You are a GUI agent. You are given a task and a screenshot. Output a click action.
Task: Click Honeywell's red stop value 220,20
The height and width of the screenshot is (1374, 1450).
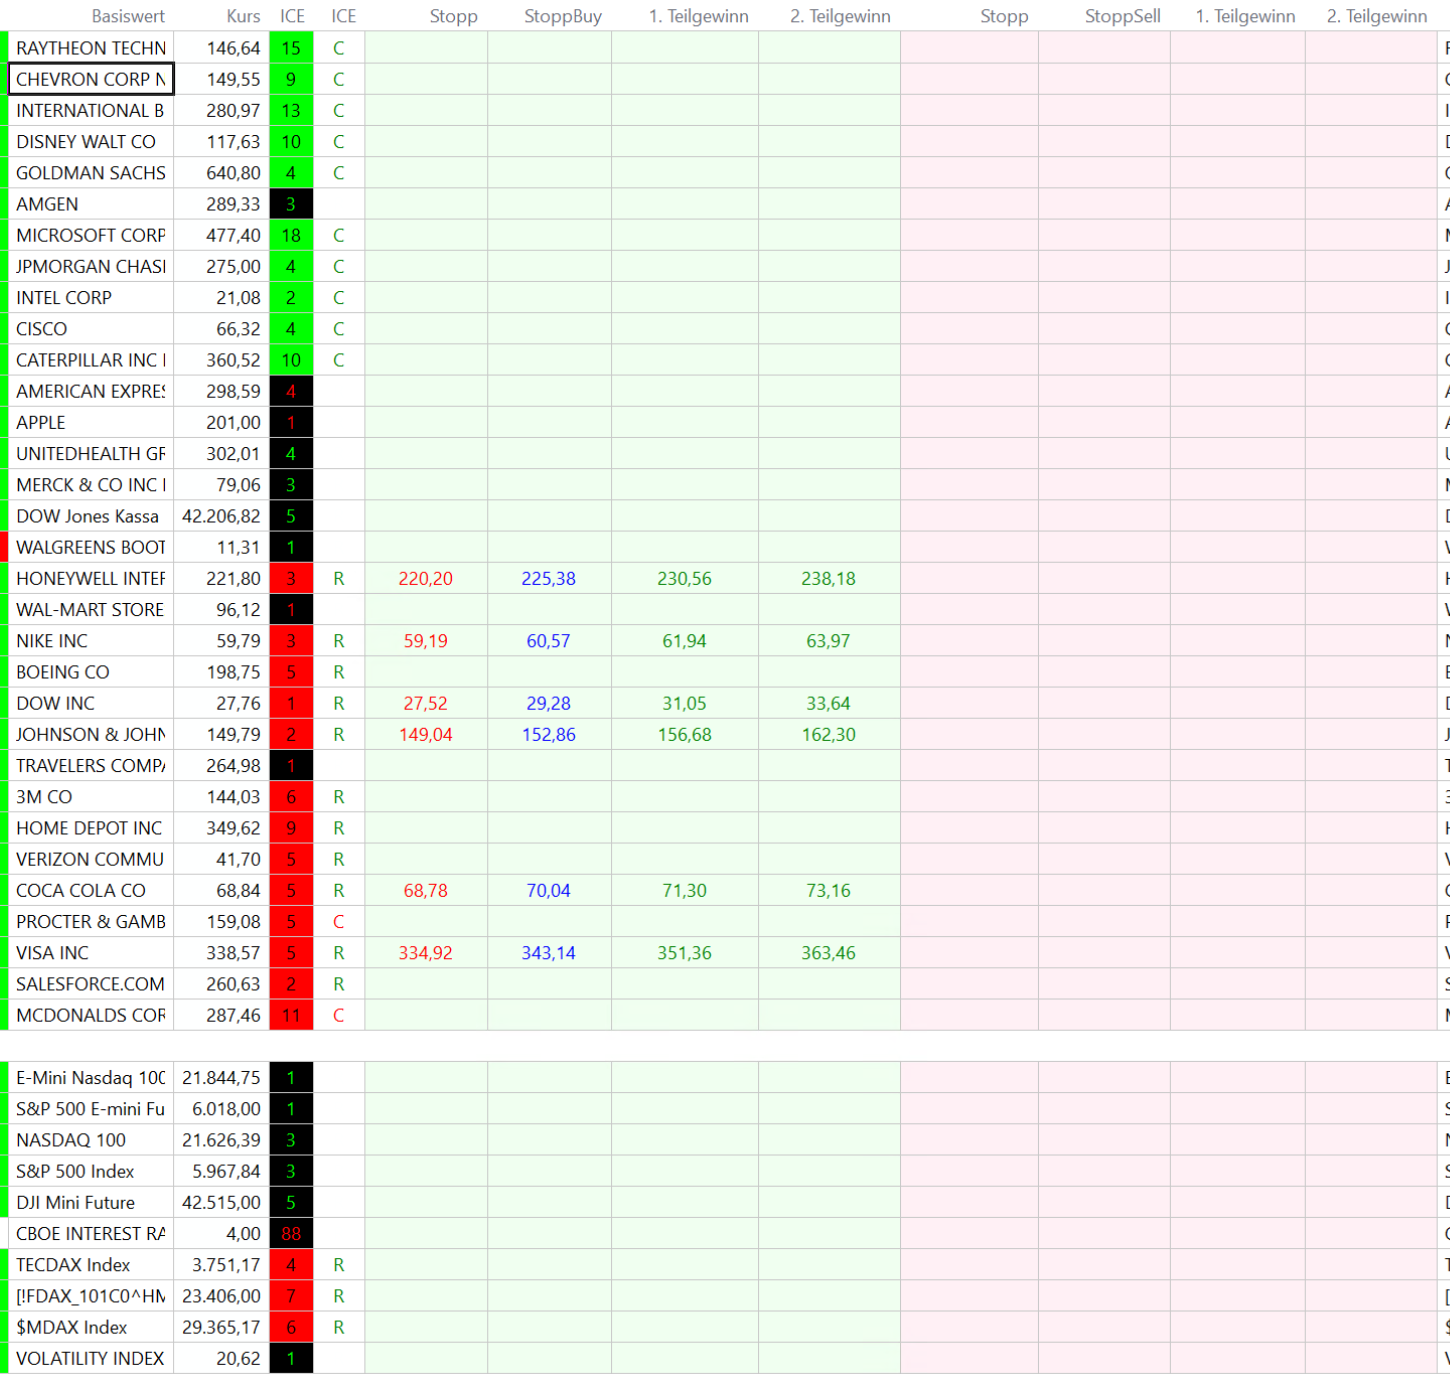click(425, 579)
